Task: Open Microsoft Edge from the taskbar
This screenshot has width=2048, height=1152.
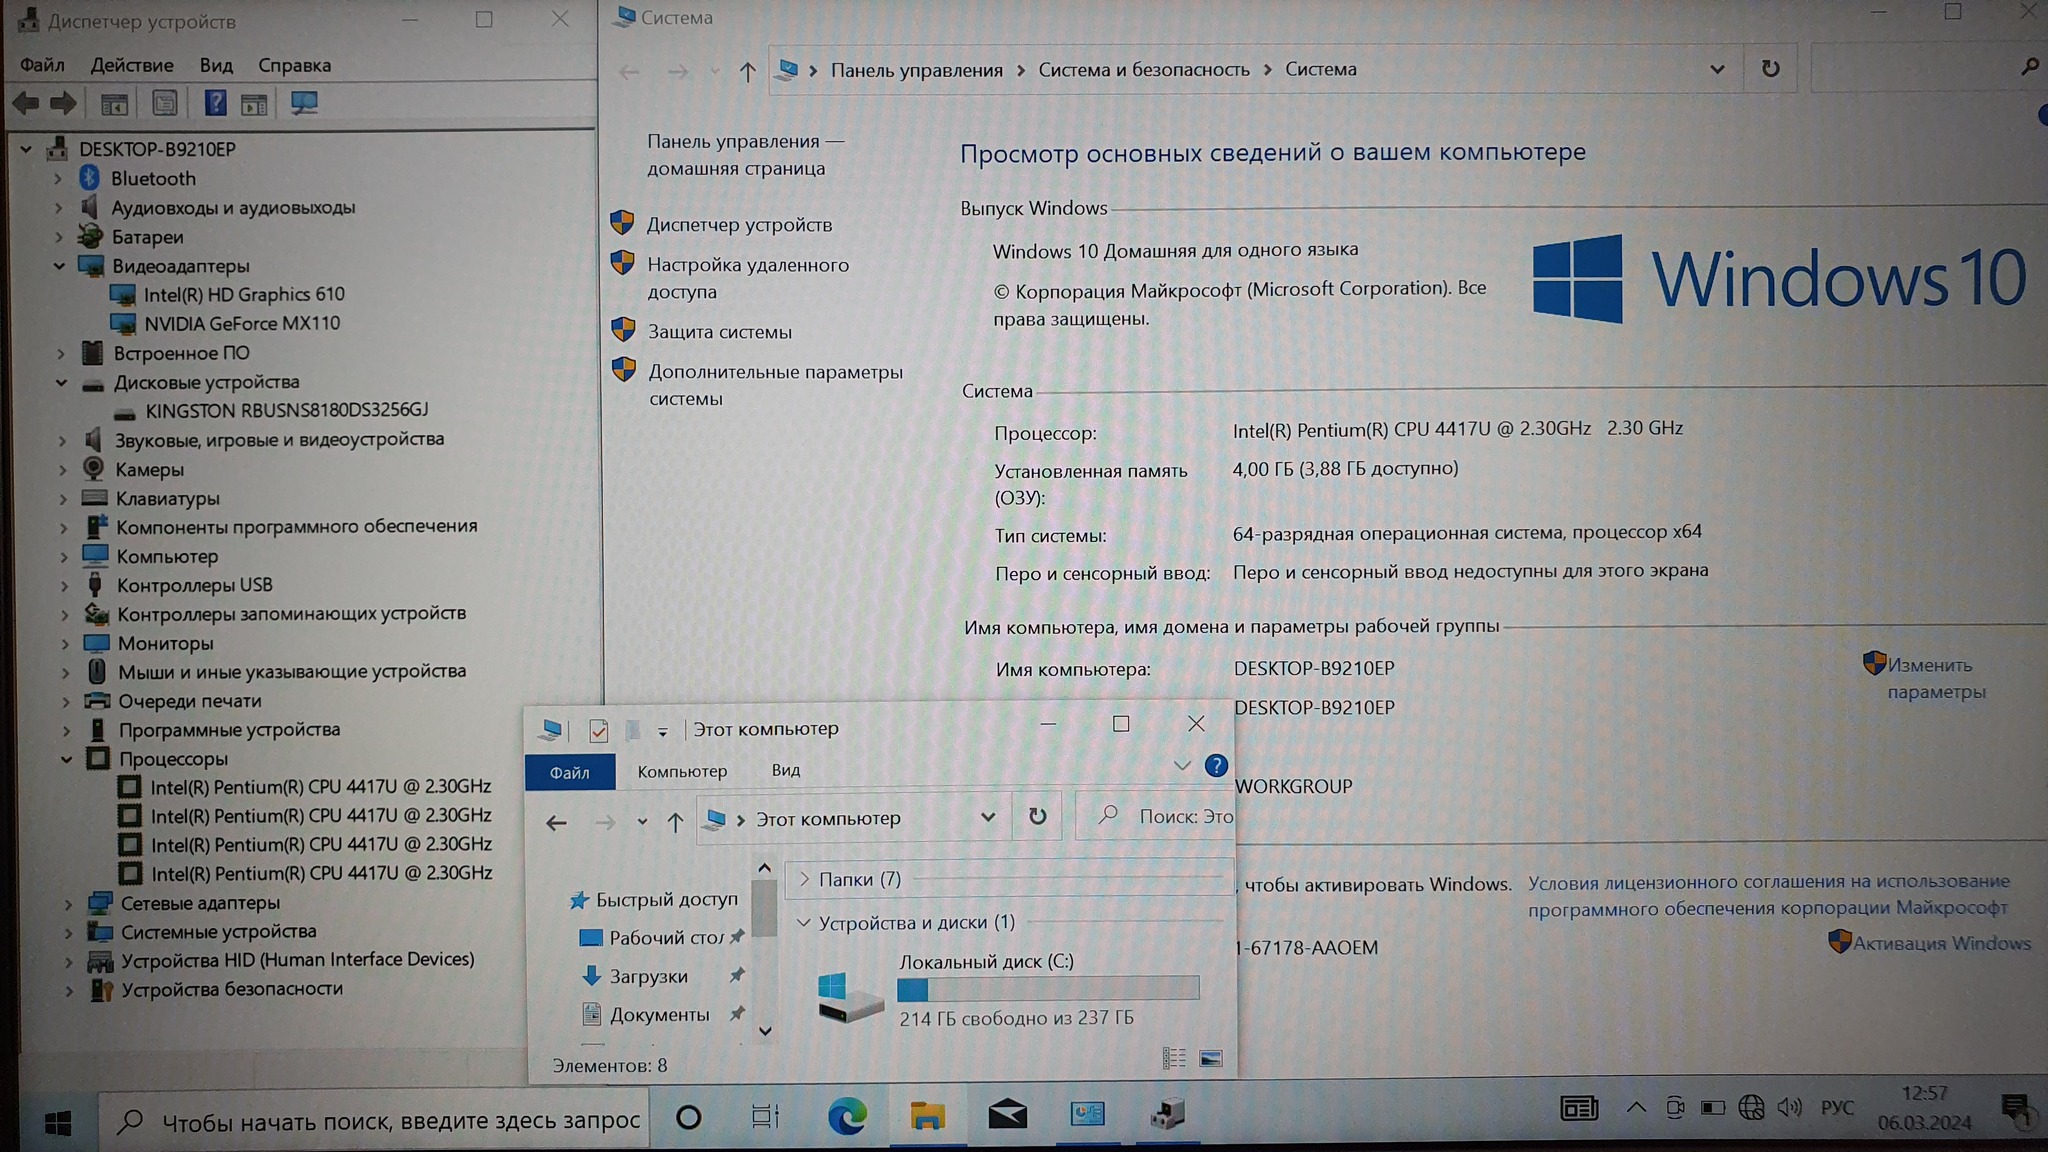Action: (846, 1115)
